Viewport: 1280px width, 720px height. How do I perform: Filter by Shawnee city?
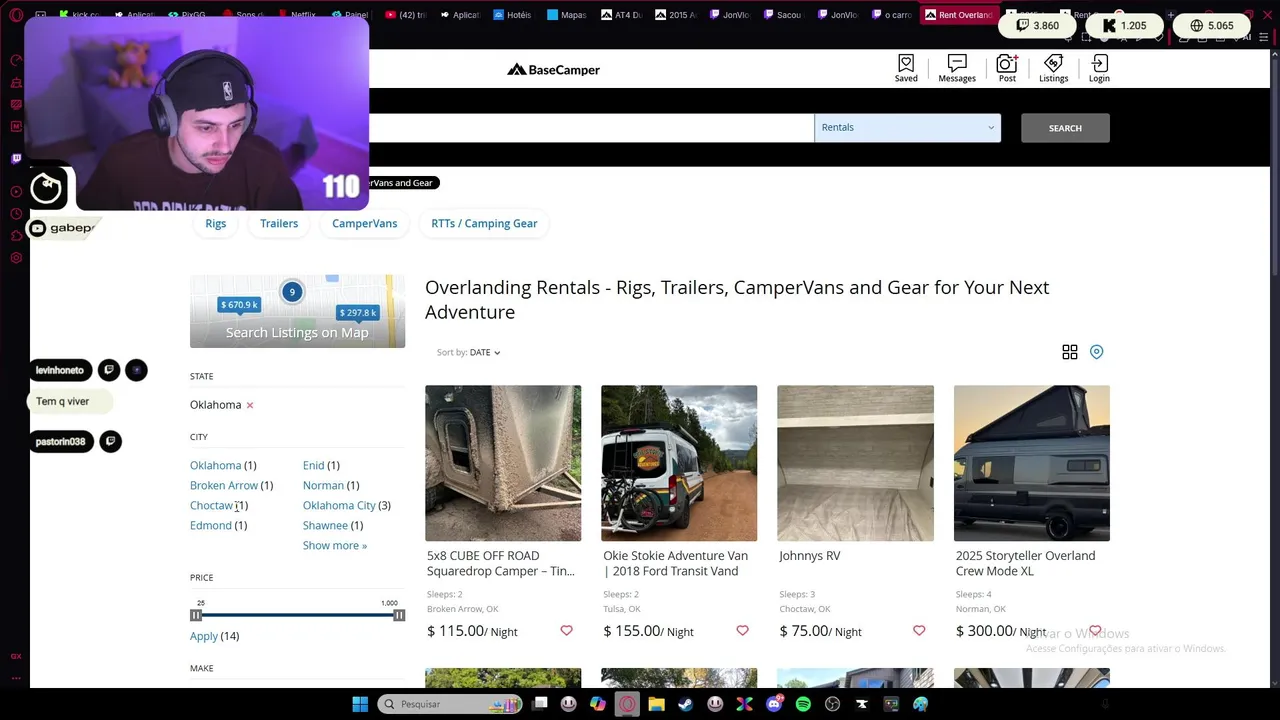click(325, 525)
